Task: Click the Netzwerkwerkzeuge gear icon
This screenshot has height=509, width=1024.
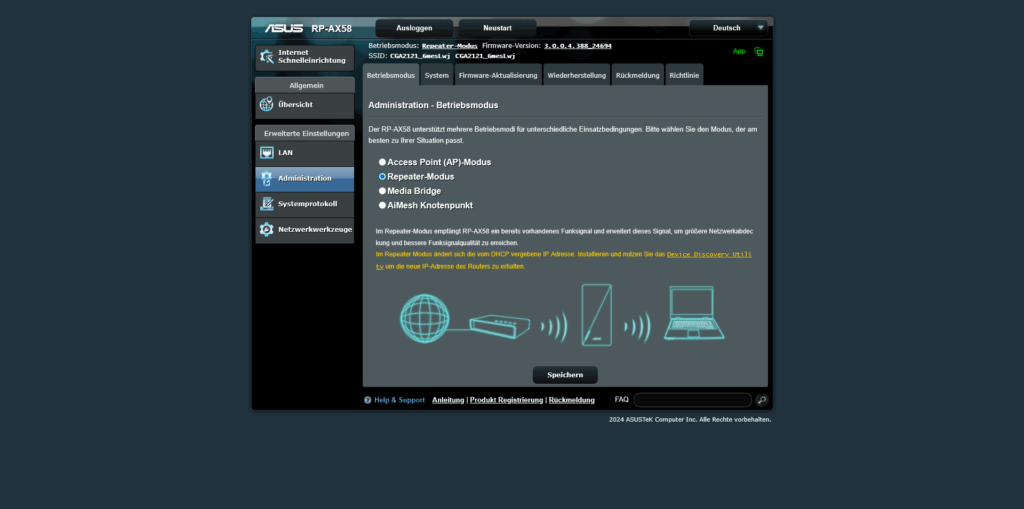Action: pyautogui.click(x=266, y=230)
